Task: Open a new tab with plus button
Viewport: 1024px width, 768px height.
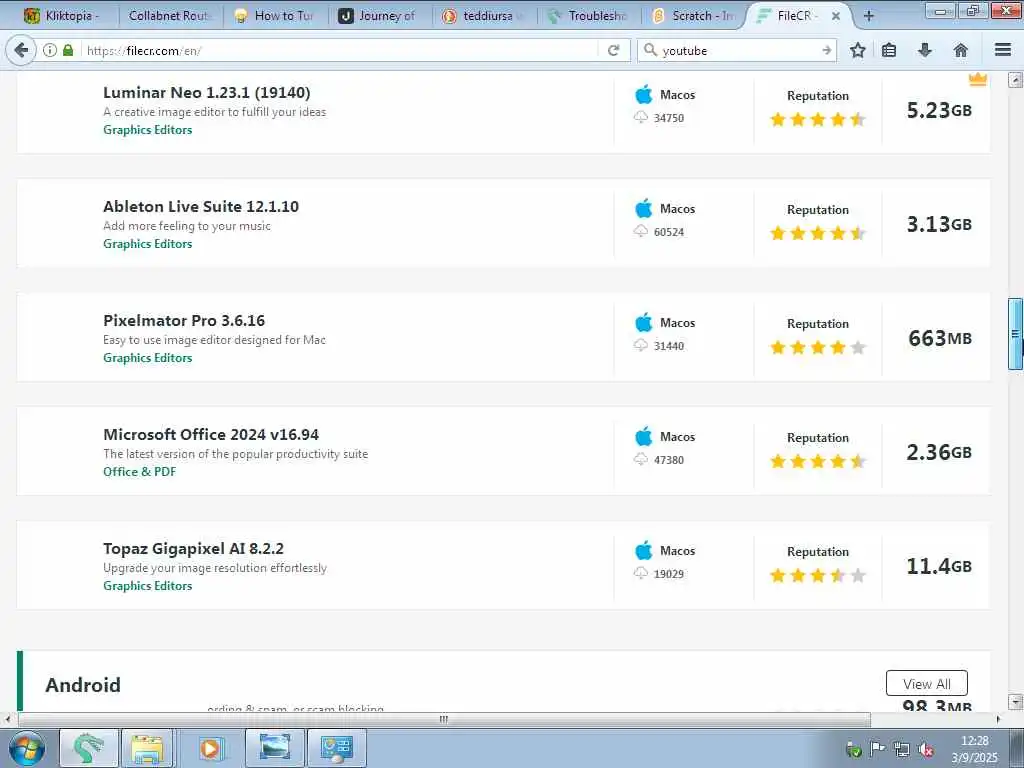Action: click(869, 16)
